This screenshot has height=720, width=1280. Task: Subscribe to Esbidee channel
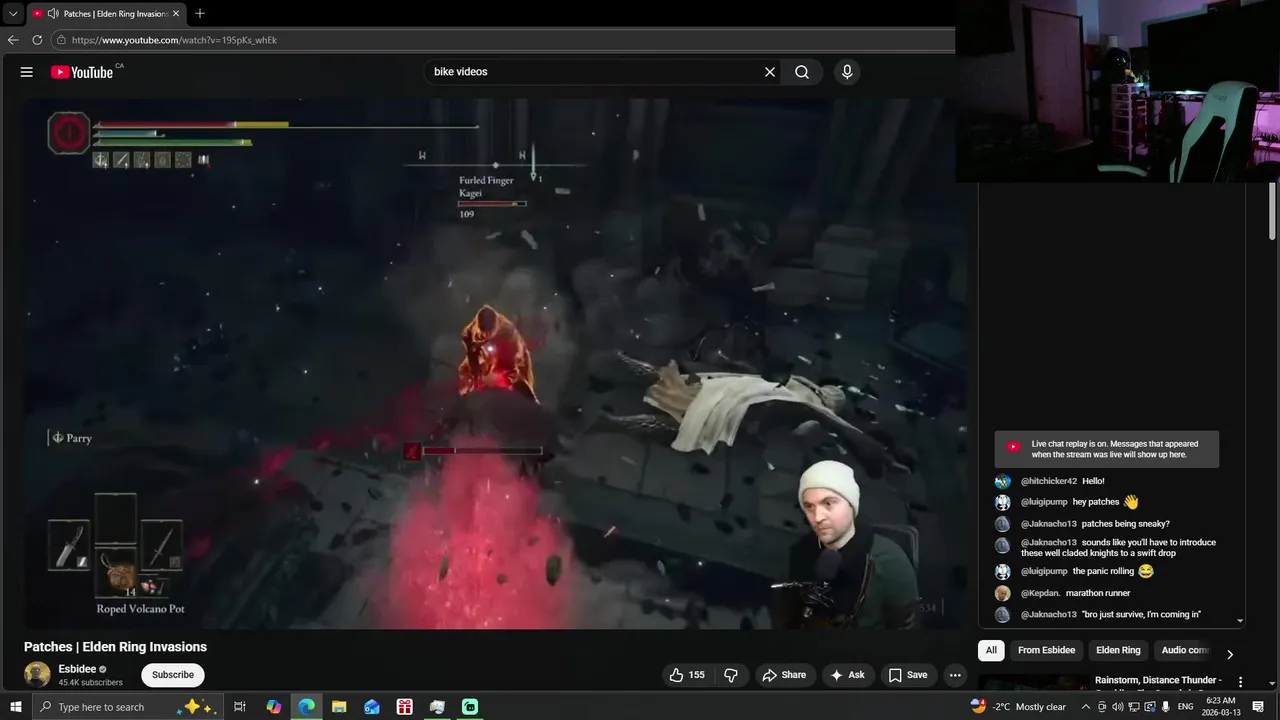173,675
